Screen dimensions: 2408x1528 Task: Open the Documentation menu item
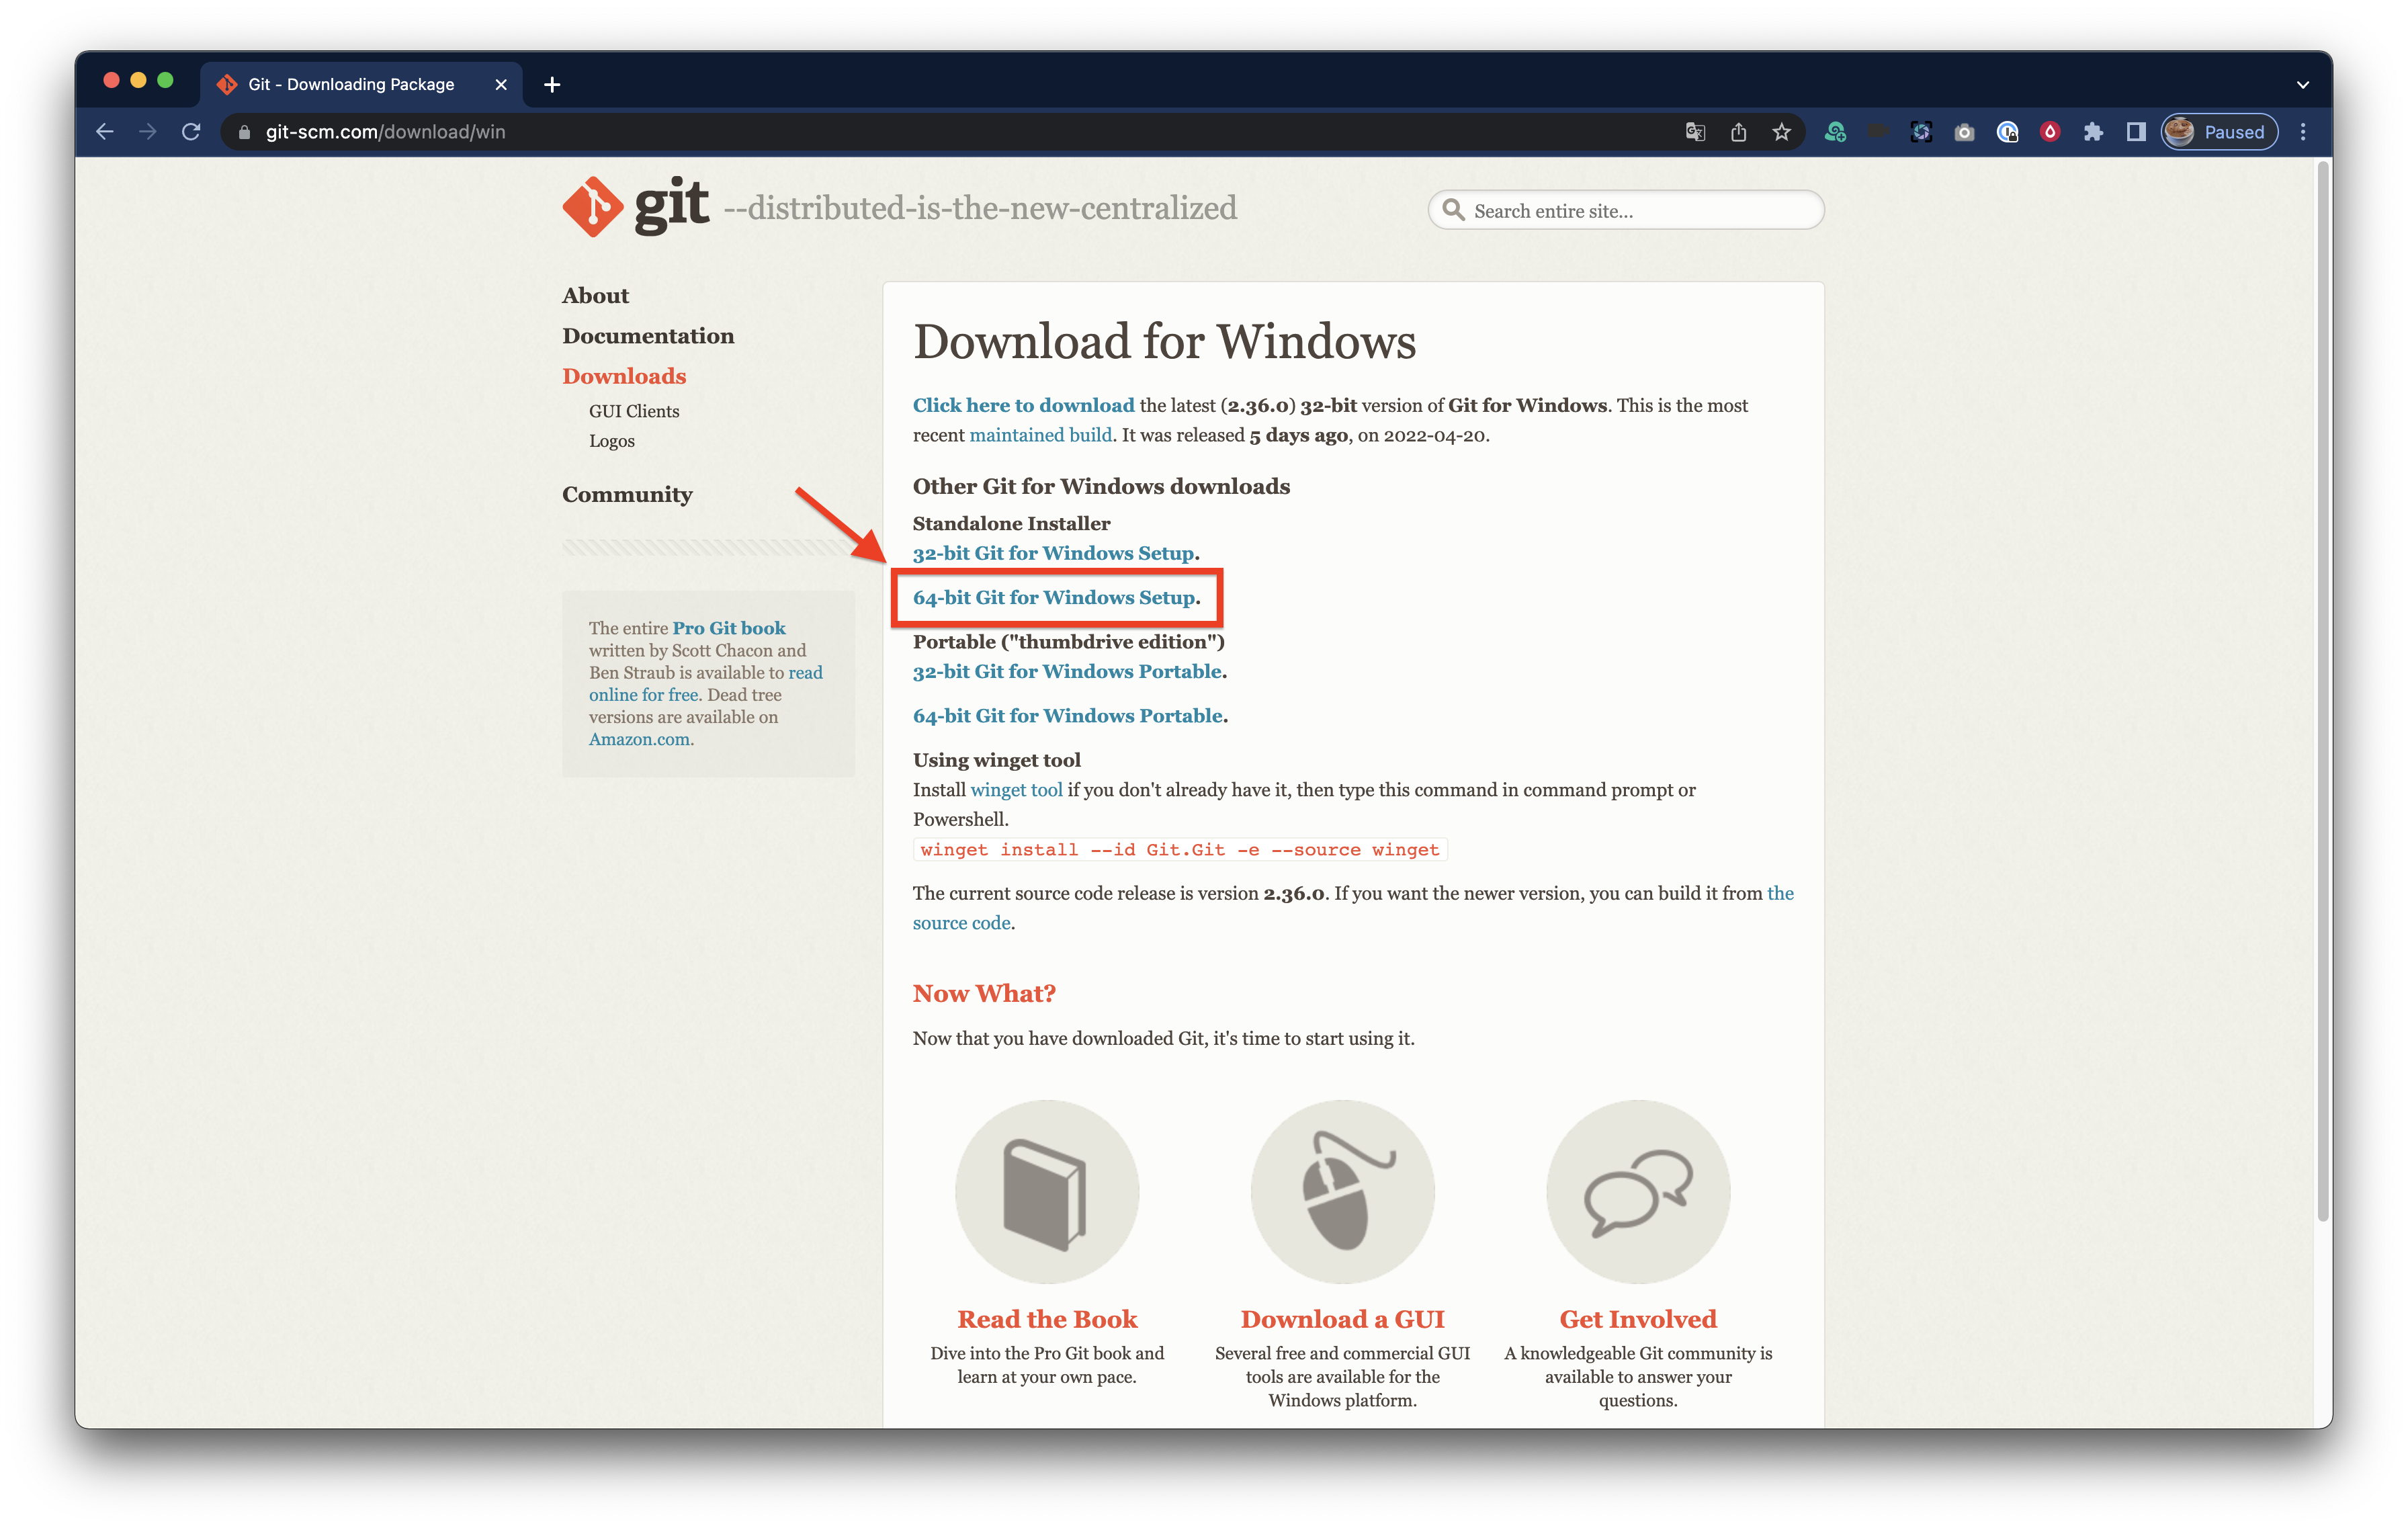[x=647, y=336]
